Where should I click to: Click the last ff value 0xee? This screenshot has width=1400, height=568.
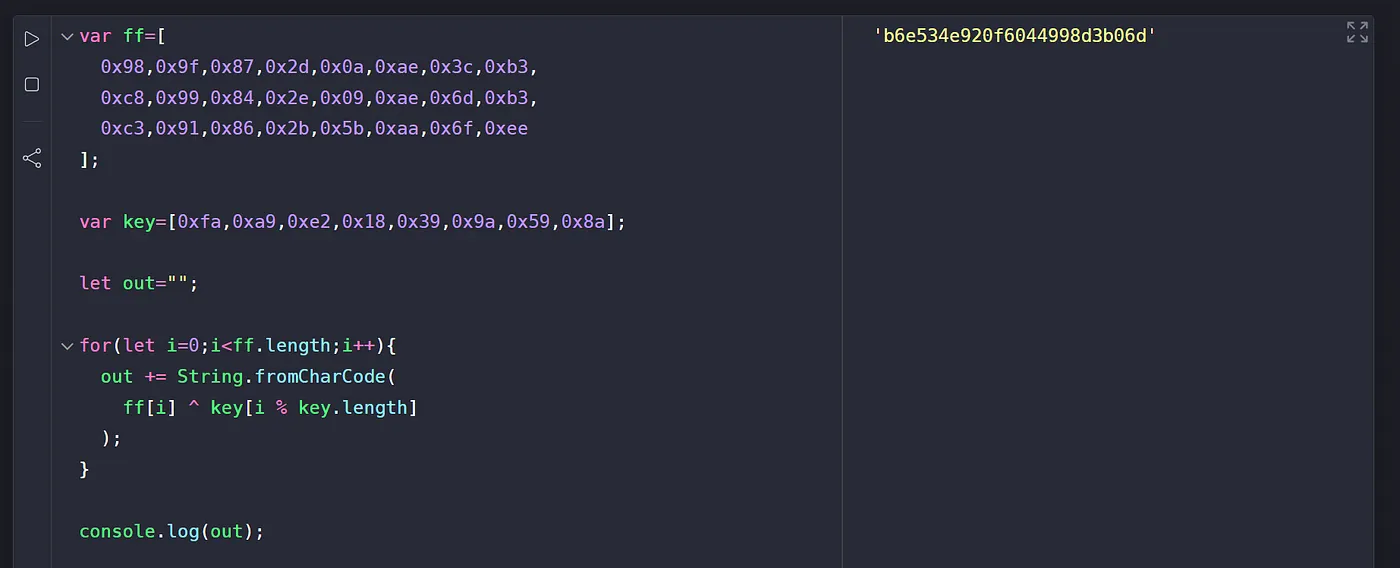click(x=506, y=129)
